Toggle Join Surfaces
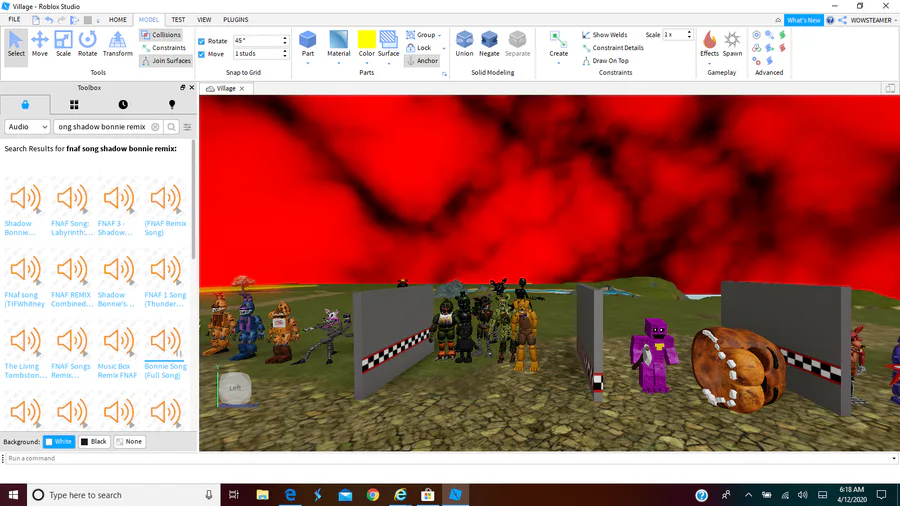The width and height of the screenshot is (900, 506). (166, 61)
